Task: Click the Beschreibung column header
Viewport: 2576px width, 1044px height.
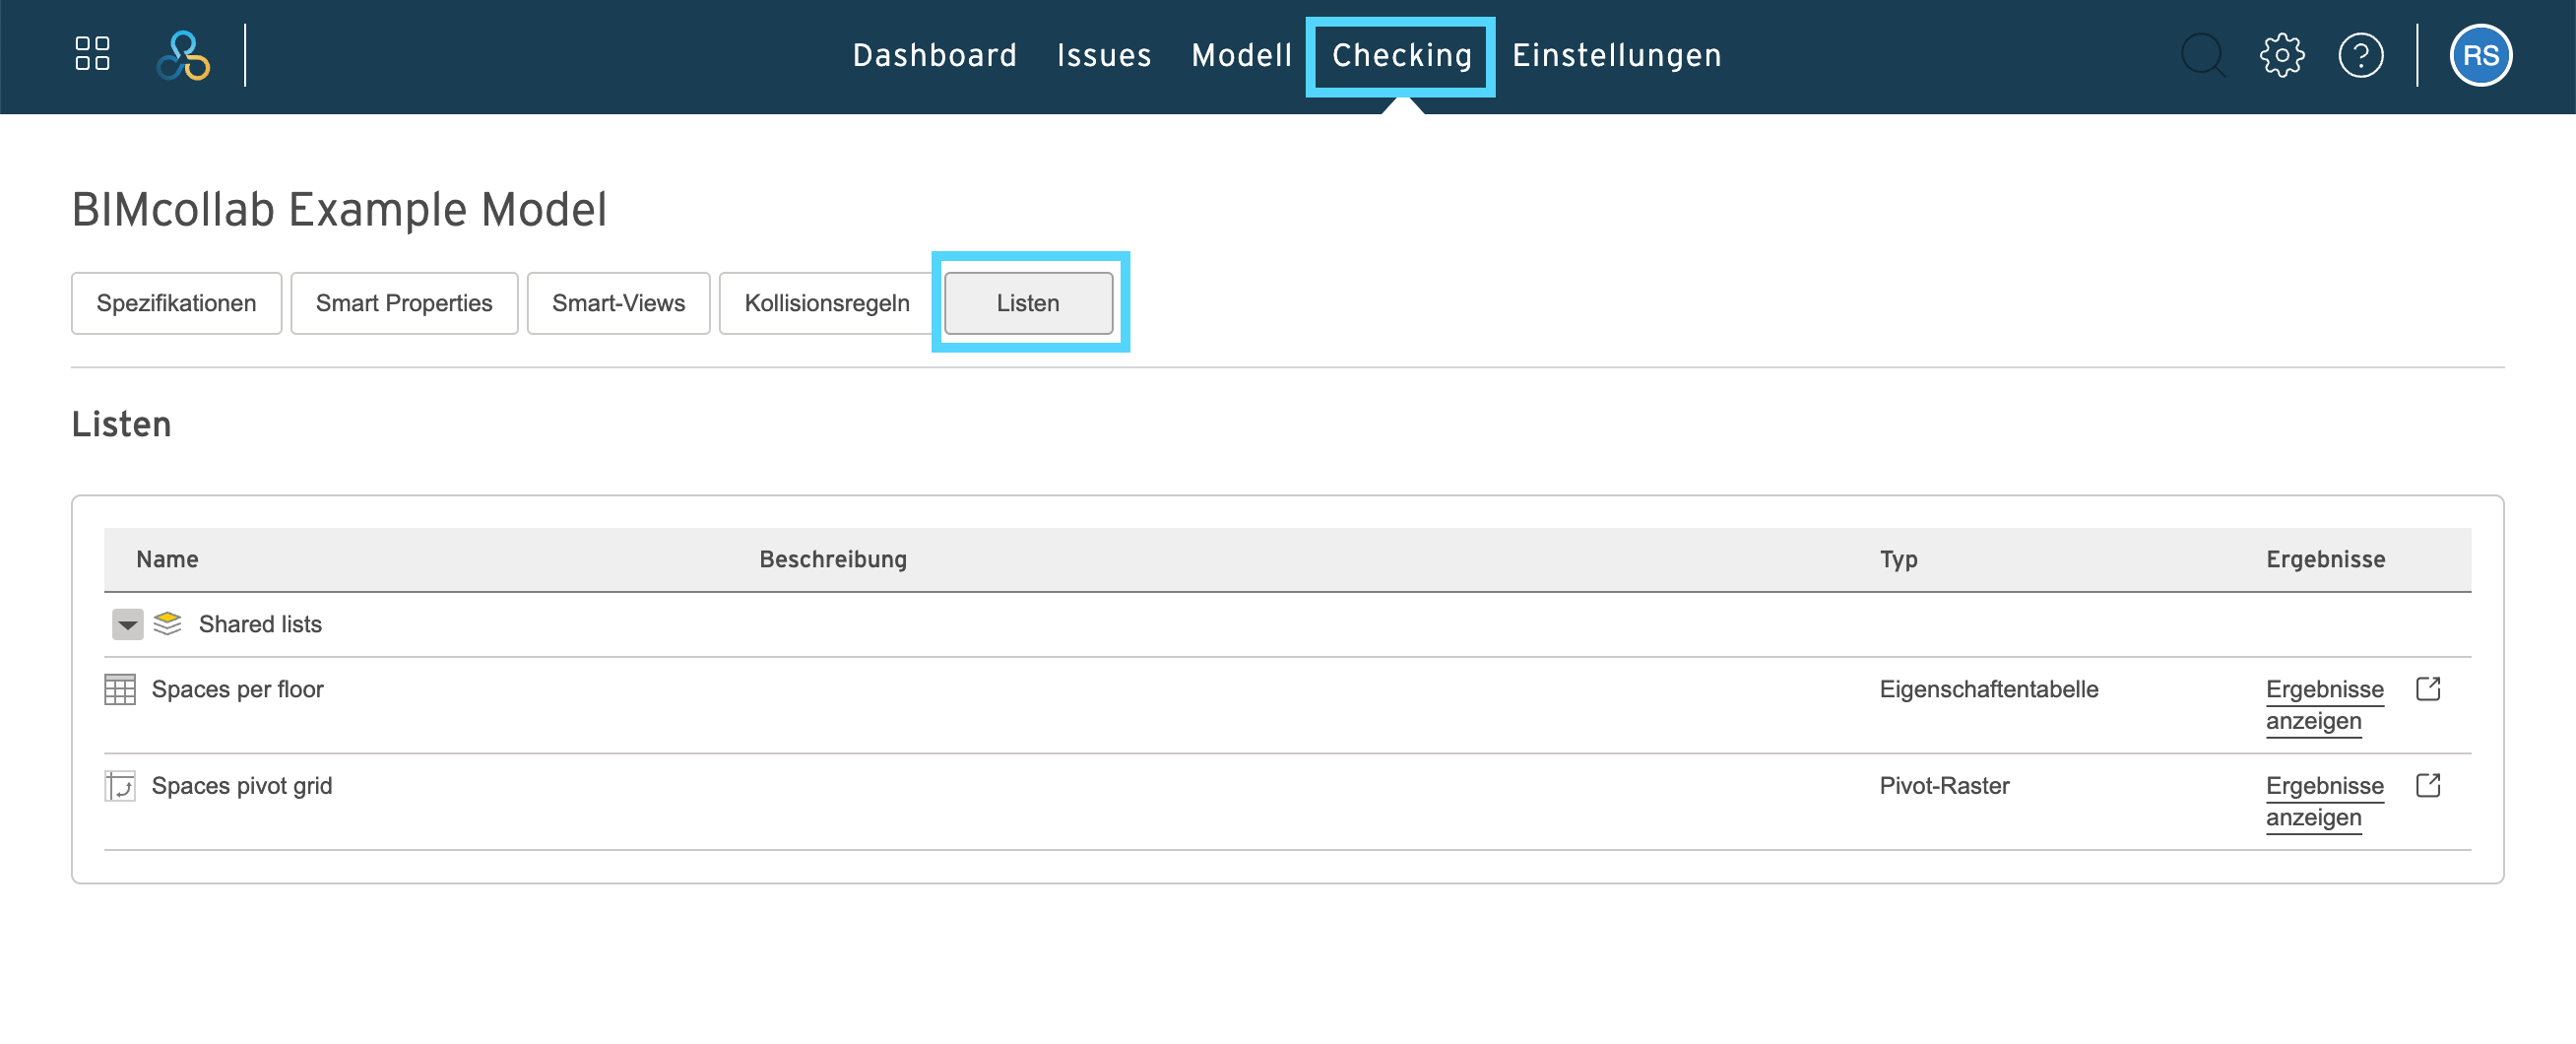Action: pyautogui.click(x=833, y=559)
